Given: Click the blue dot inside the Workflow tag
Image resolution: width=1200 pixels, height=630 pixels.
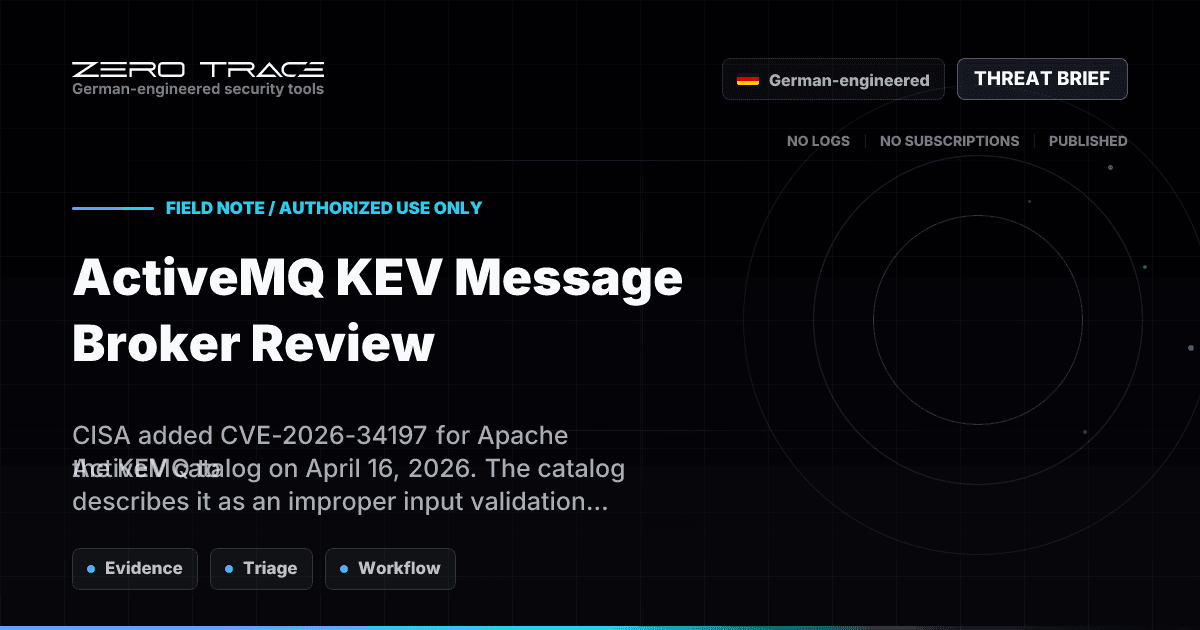Looking at the screenshot, I should [x=345, y=568].
